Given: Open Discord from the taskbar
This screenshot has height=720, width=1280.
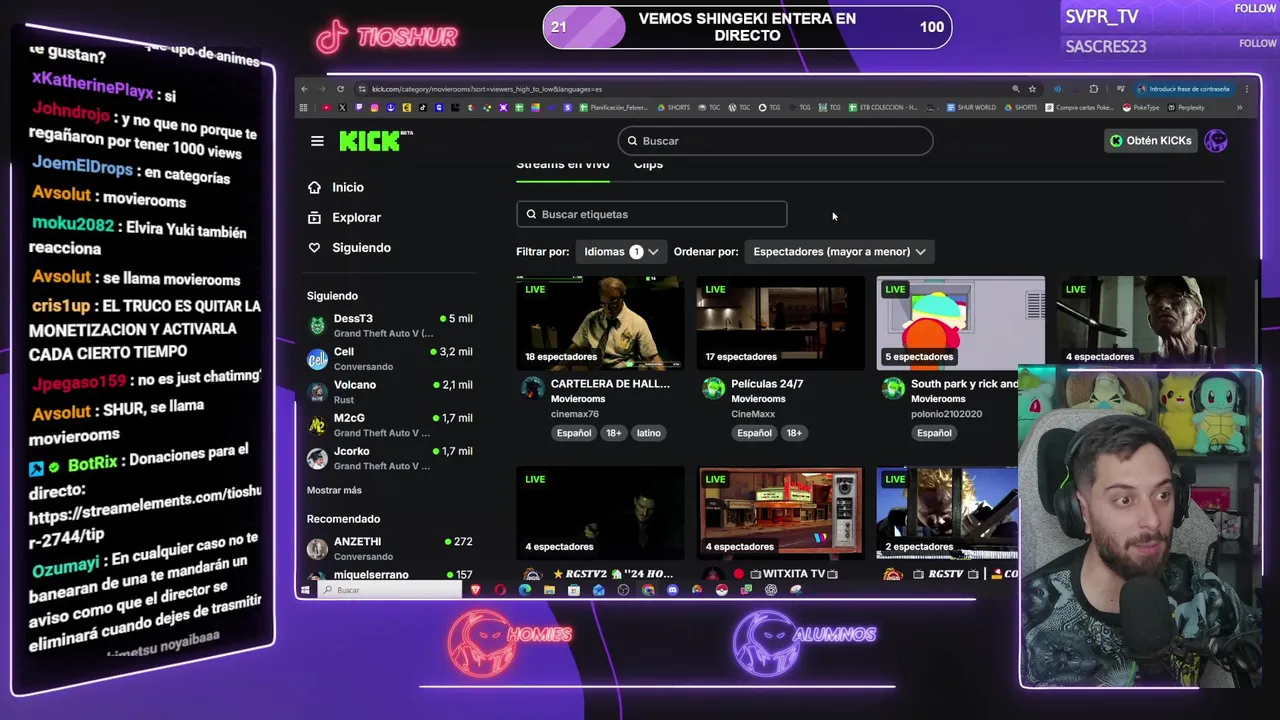Looking at the screenshot, I should (672, 590).
